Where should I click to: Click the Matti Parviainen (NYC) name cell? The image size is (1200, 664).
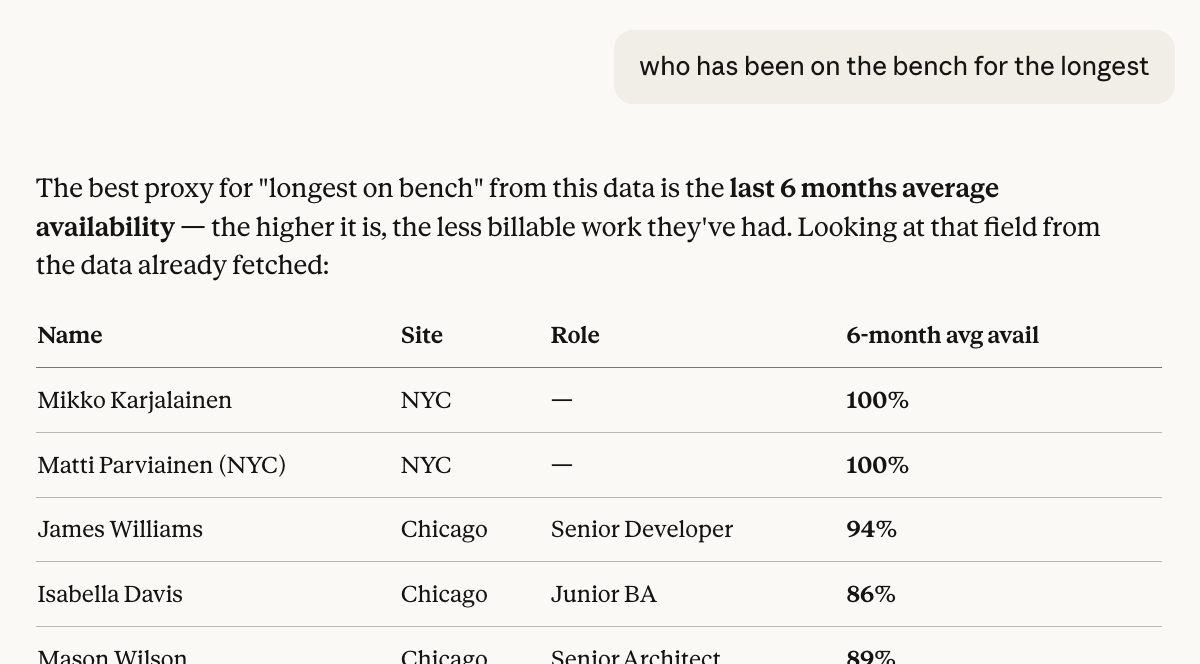click(x=162, y=465)
